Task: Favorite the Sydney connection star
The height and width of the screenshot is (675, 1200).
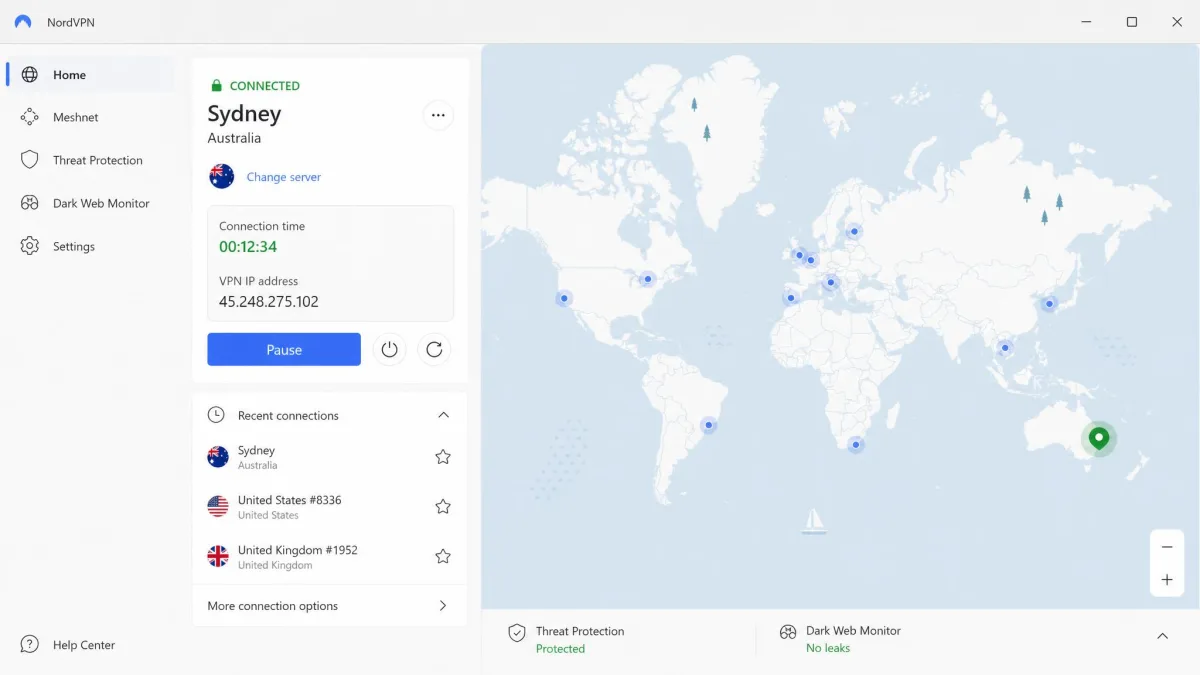Action: click(443, 457)
